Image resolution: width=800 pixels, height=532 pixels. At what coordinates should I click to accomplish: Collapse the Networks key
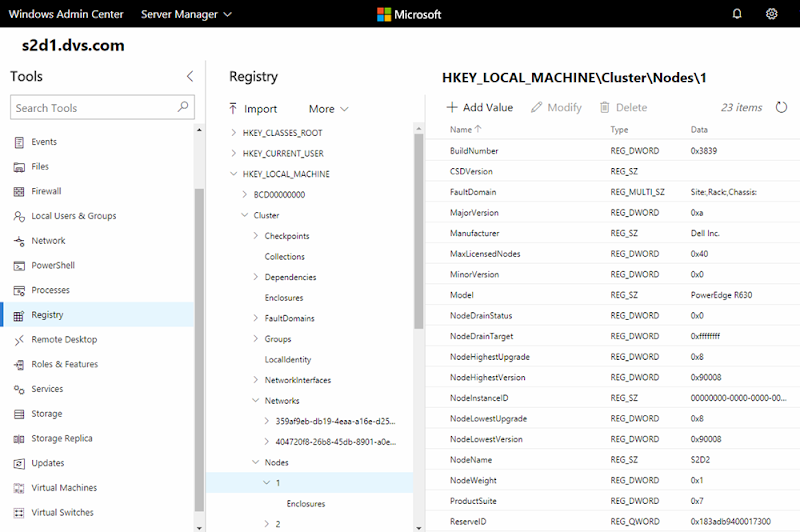pos(256,400)
